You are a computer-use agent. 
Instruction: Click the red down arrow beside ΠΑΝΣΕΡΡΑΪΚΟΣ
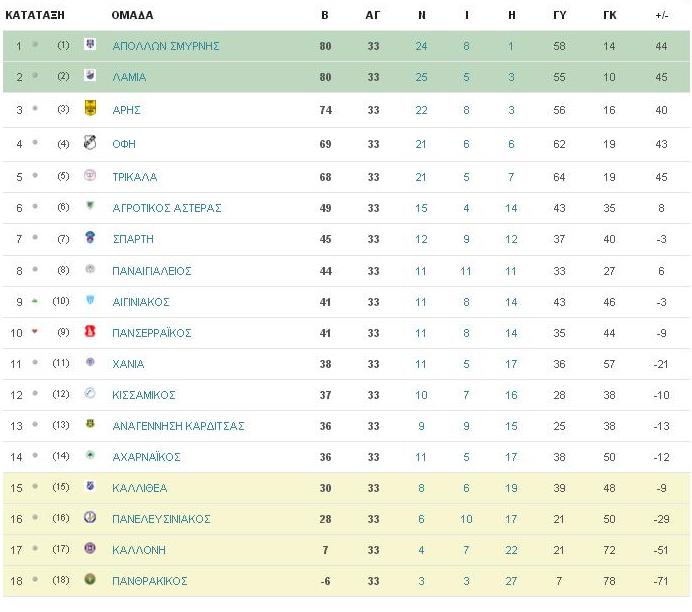[x=35, y=331]
